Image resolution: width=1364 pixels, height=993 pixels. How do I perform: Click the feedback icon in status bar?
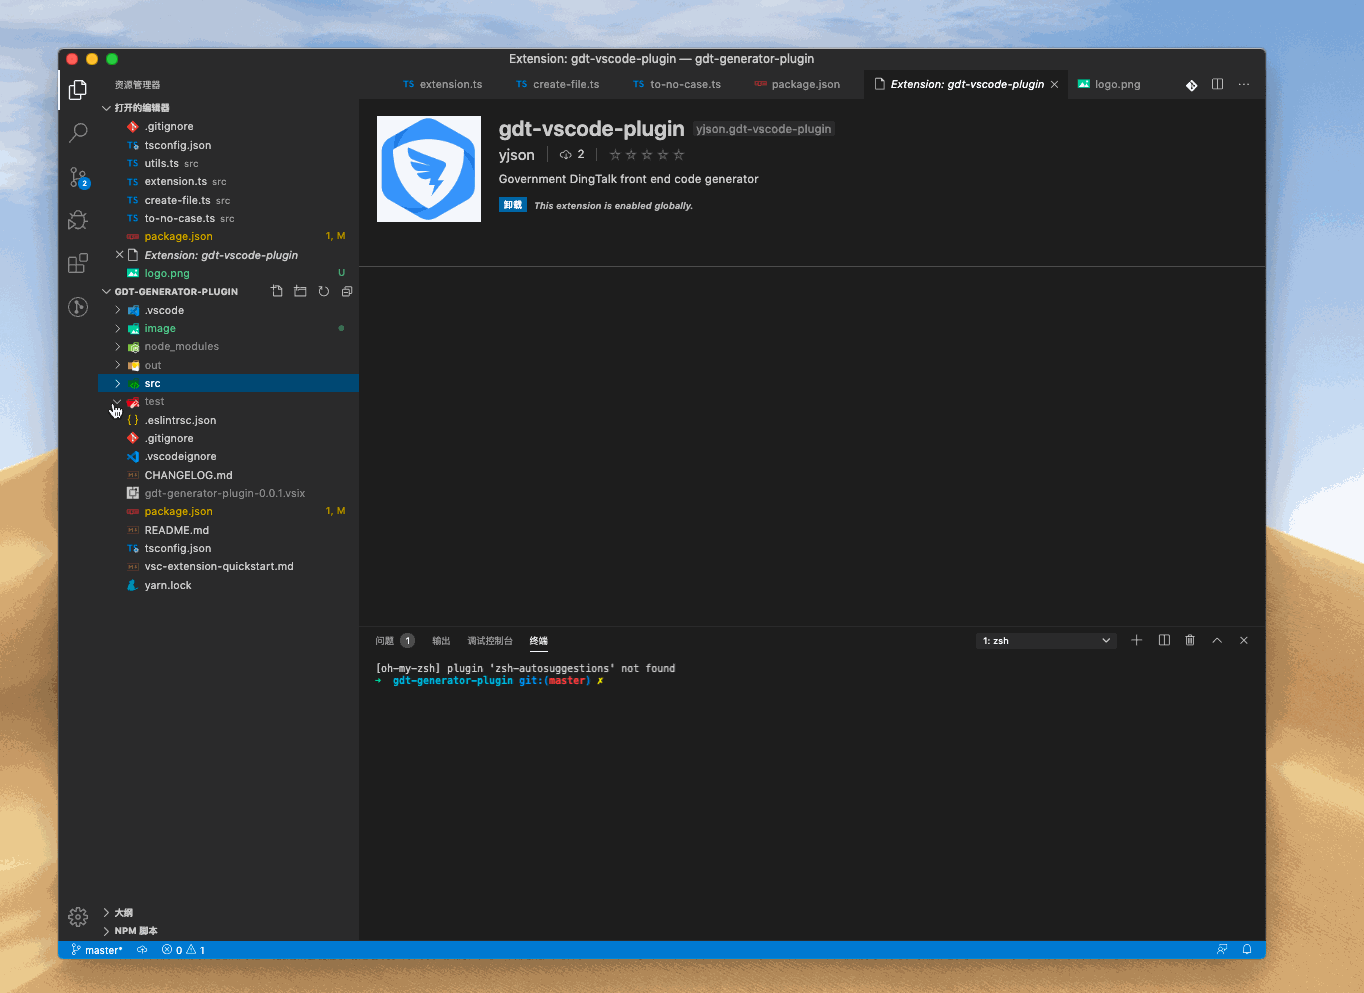pyautogui.click(x=1222, y=950)
